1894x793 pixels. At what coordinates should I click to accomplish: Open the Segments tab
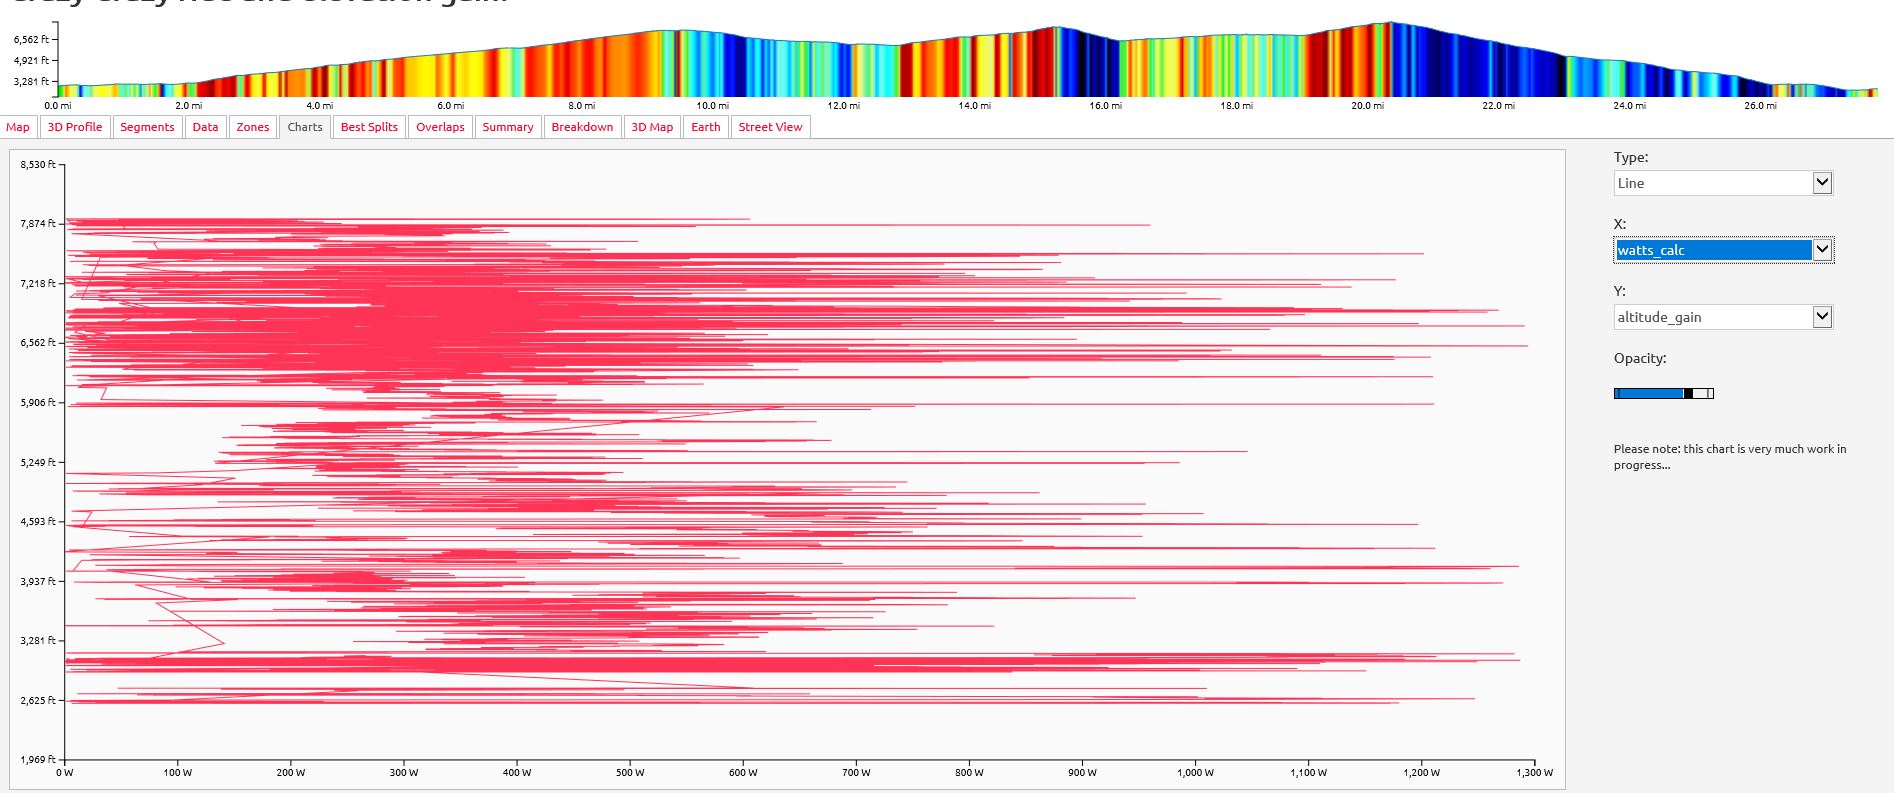[147, 127]
